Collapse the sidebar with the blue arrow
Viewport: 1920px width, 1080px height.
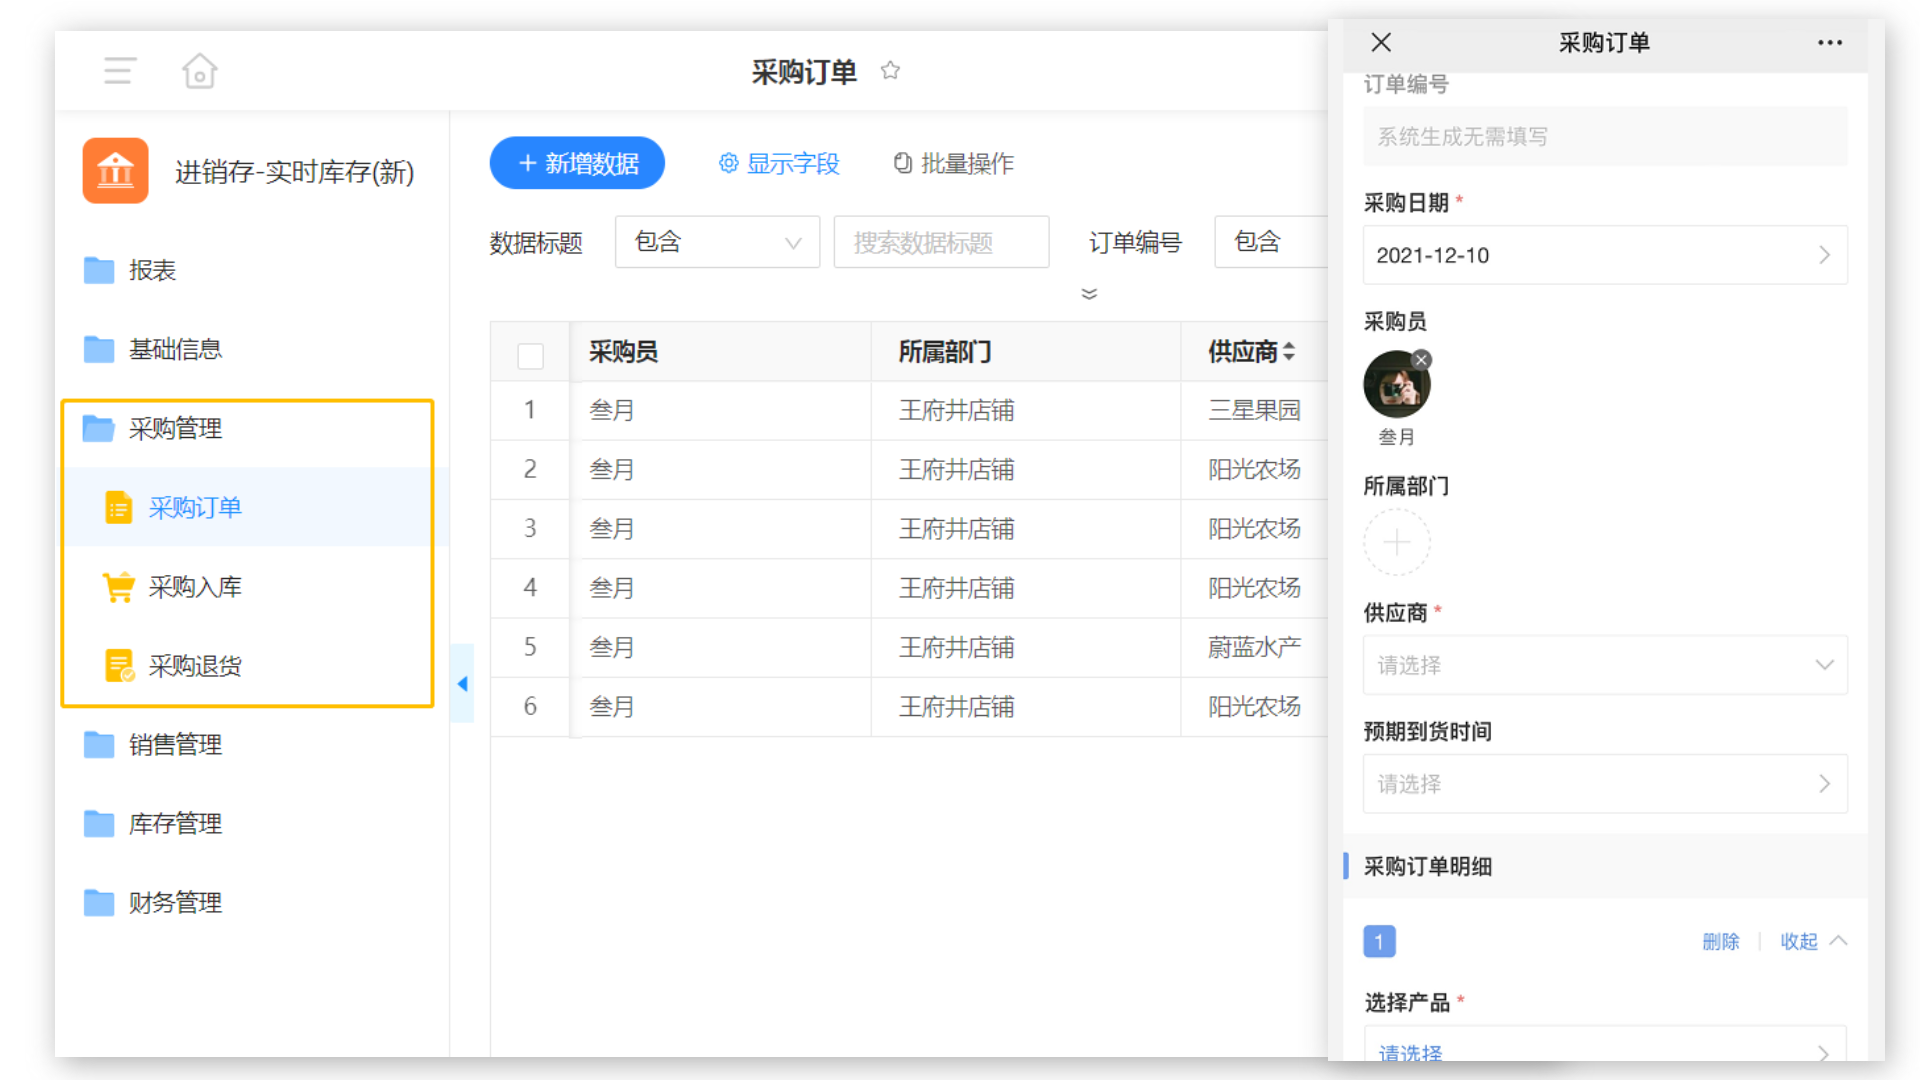coord(462,684)
